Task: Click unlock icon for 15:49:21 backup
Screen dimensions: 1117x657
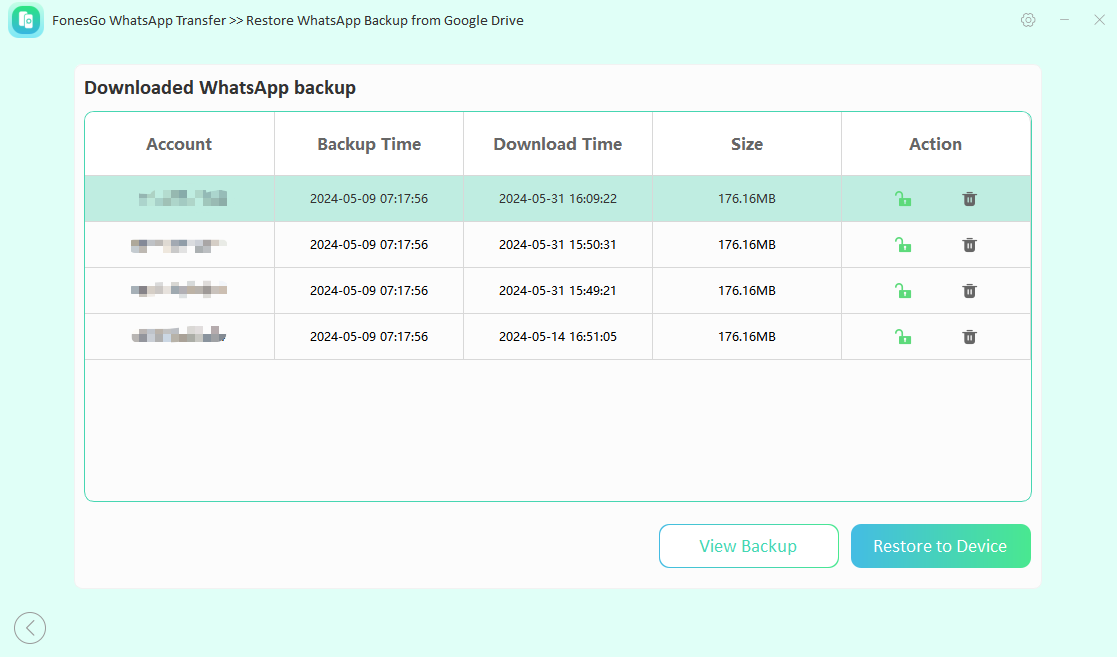Action: [x=903, y=291]
